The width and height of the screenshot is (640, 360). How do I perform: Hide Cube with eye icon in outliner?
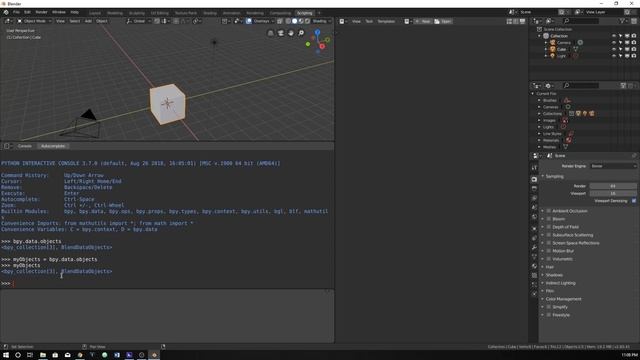click(x=614, y=49)
